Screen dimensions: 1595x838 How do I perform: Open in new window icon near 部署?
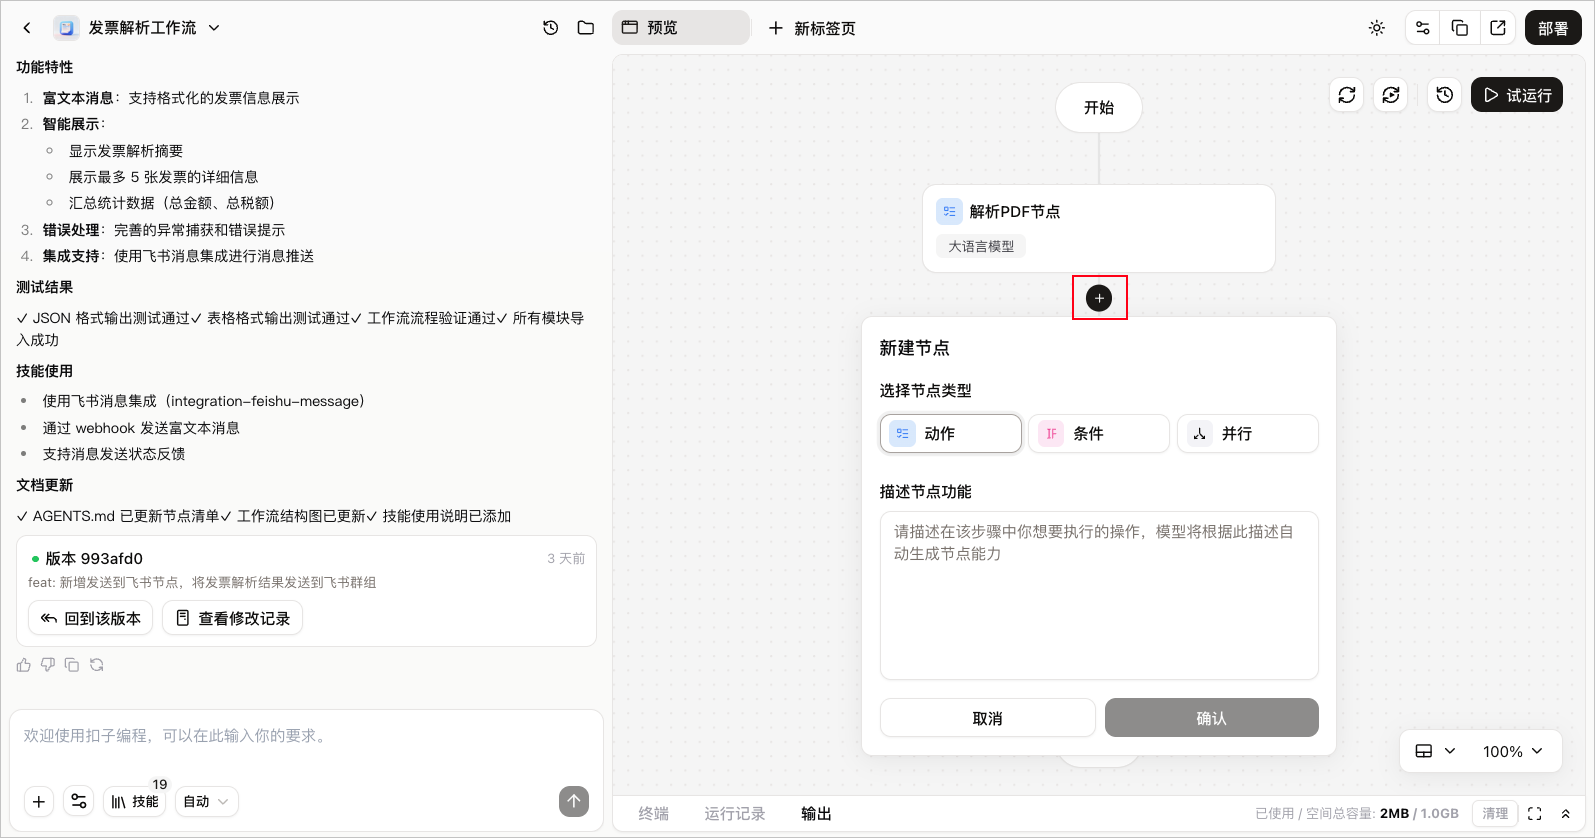(1498, 28)
